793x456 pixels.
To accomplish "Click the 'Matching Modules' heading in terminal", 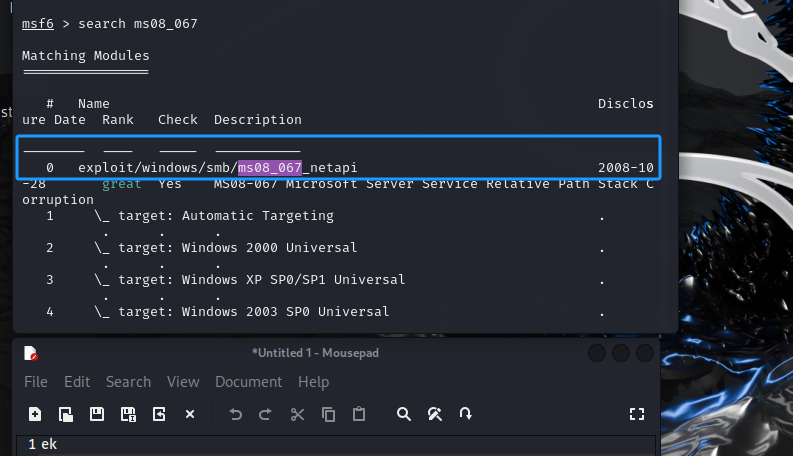I will click(x=85, y=56).
